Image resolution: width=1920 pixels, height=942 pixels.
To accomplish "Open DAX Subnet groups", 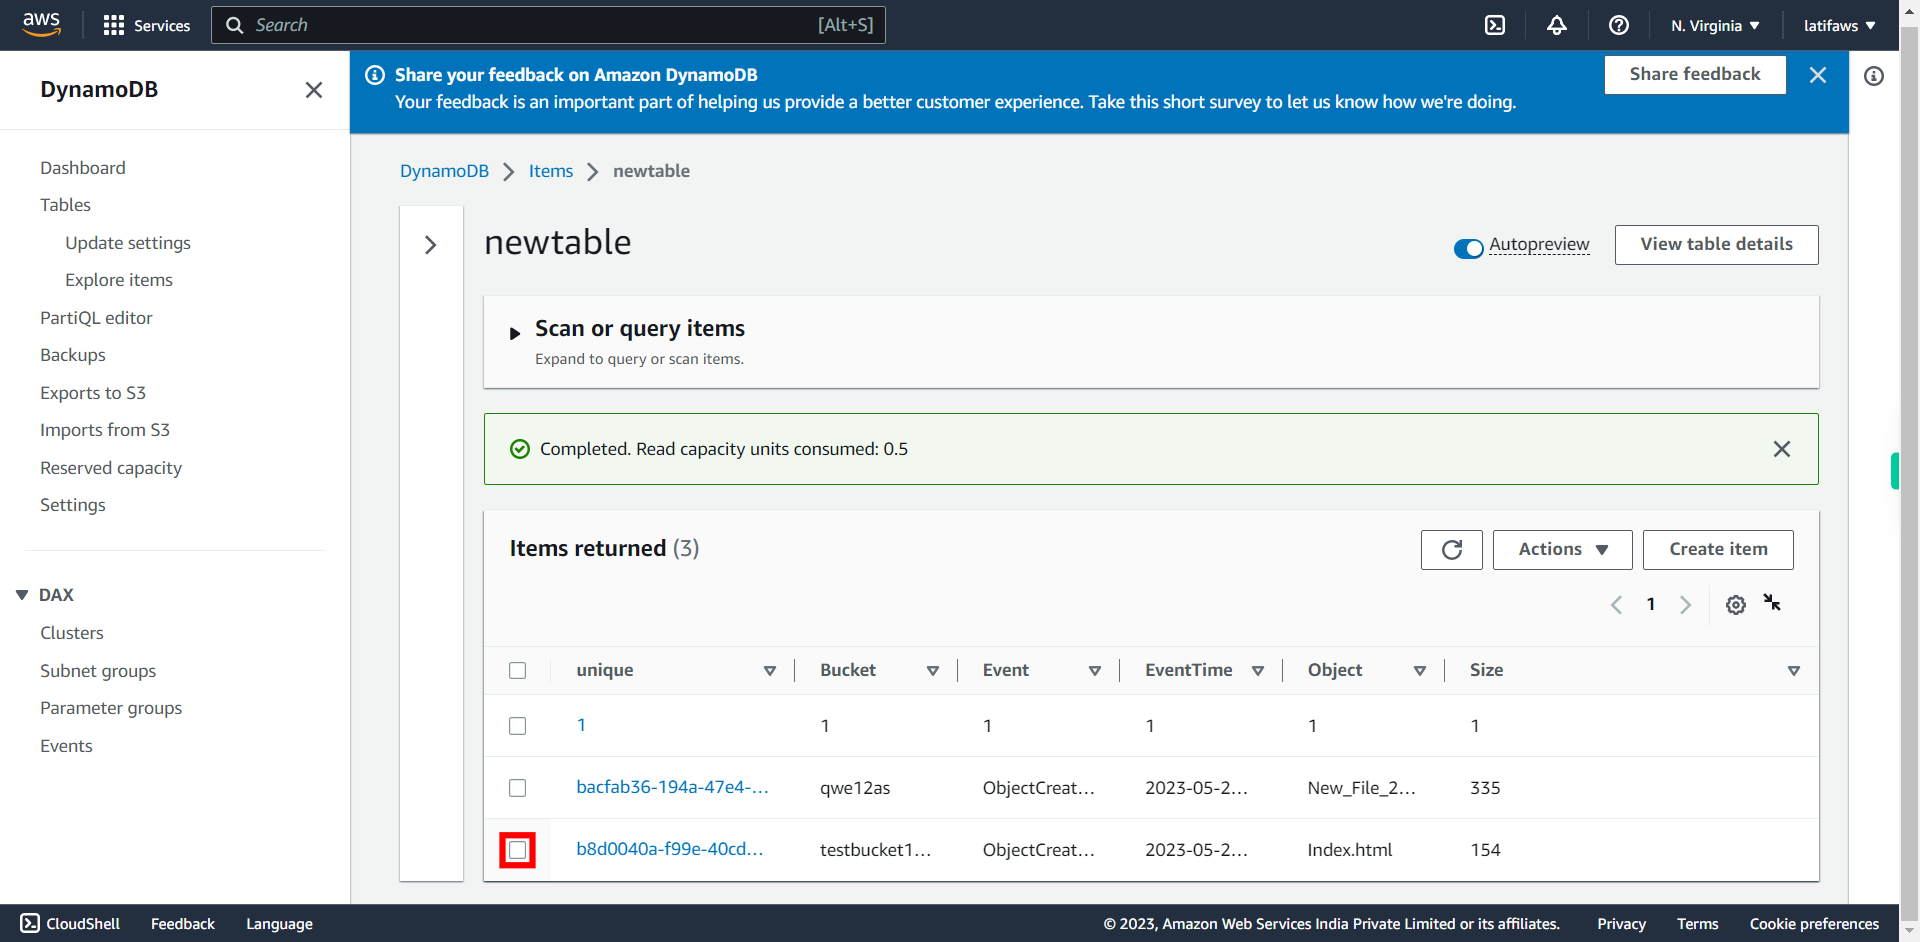I will pos(98,671).
